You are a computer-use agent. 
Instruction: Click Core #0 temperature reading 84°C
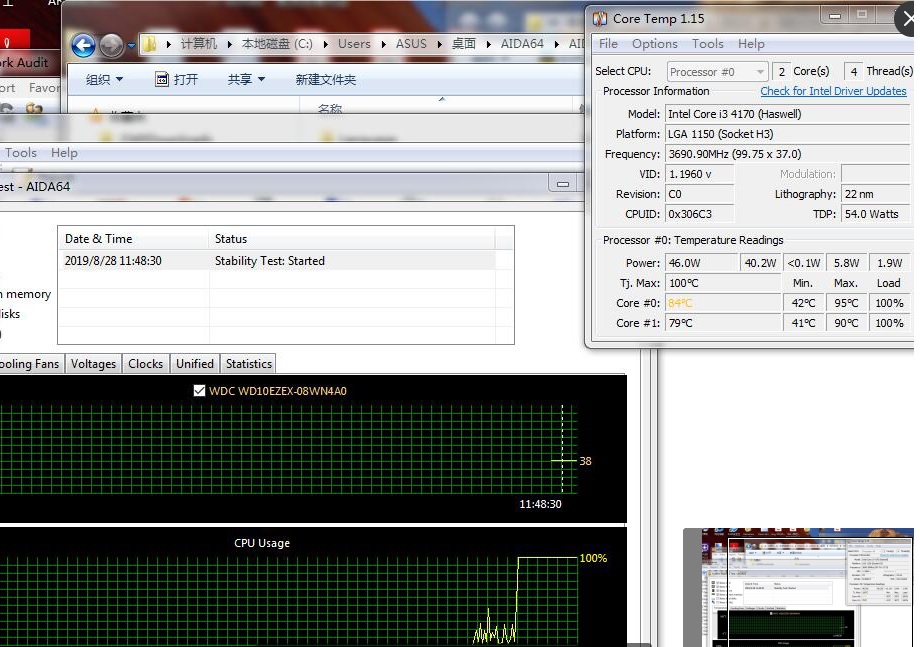723,303
